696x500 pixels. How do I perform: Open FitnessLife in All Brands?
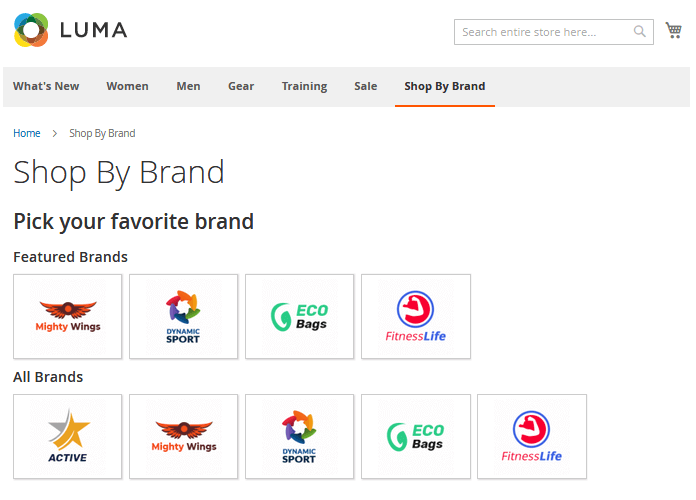[532, 437]
